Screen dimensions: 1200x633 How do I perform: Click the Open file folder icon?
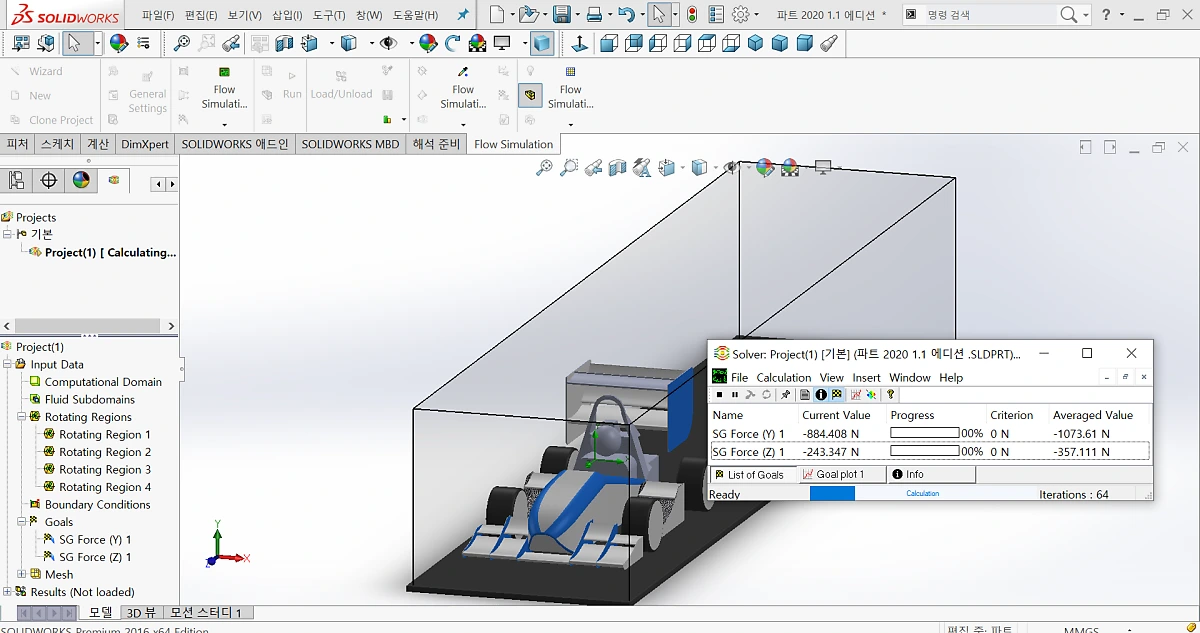528,14
